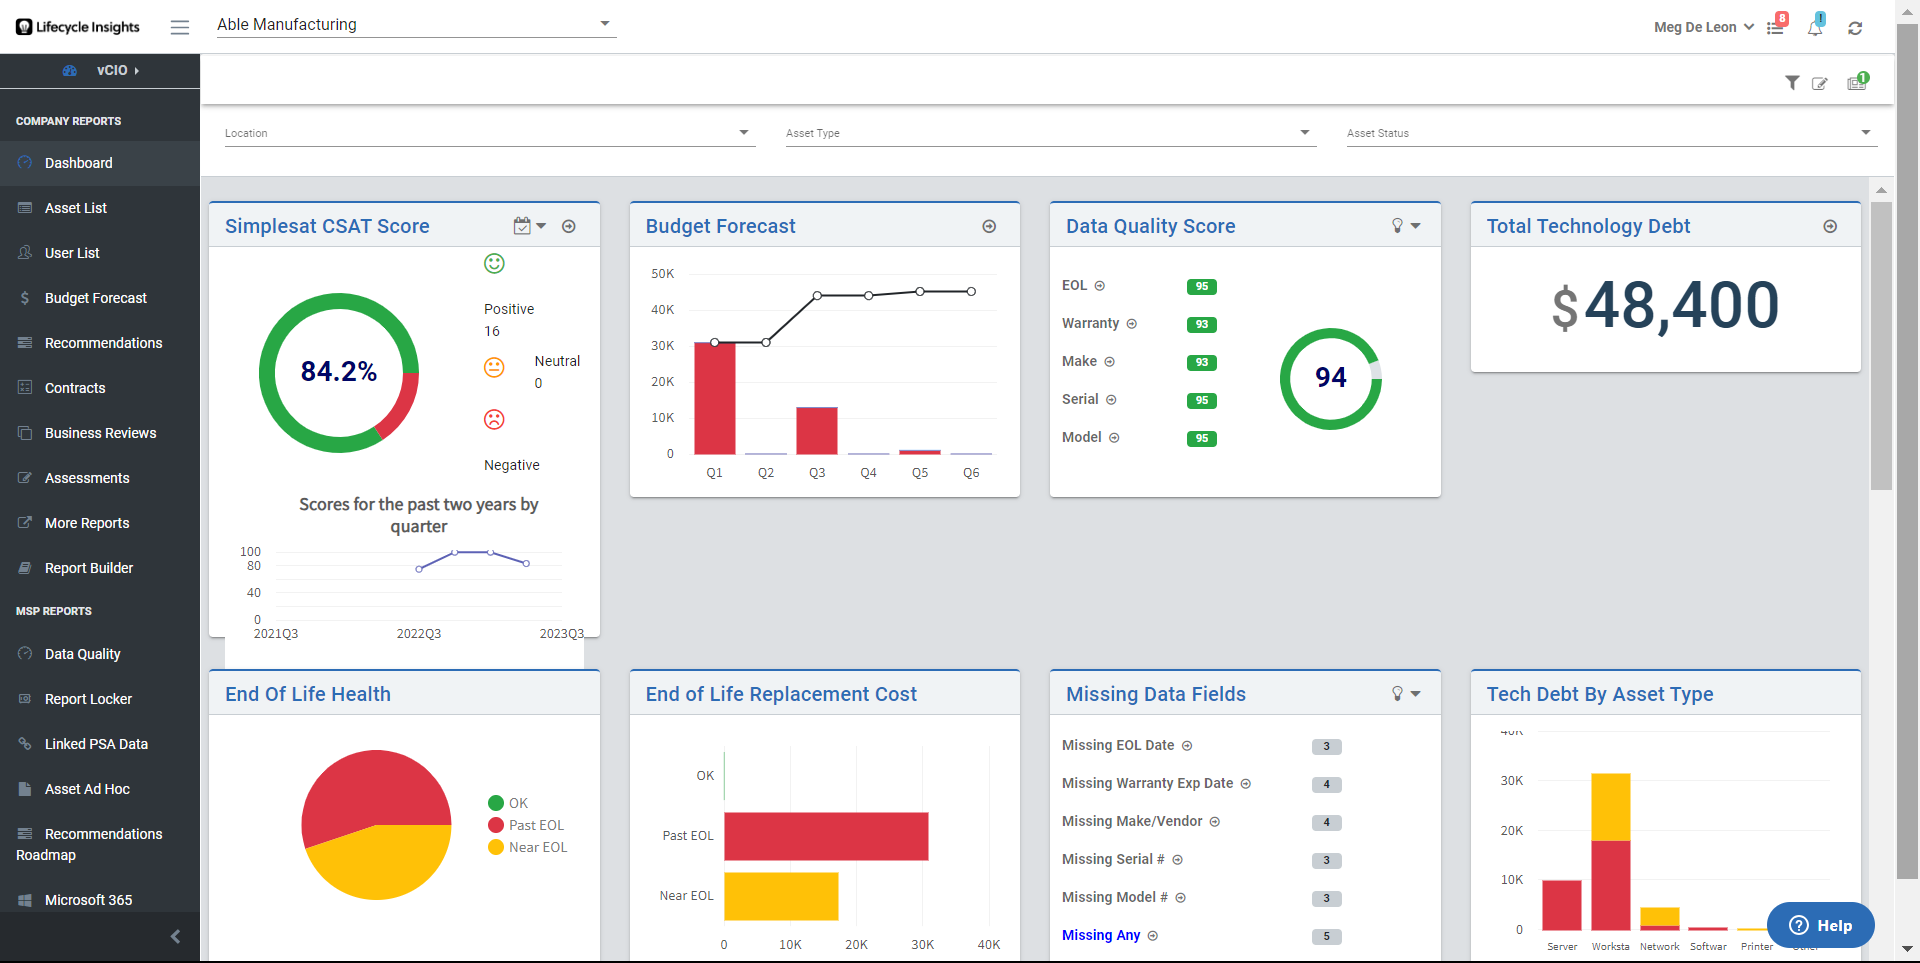Click the Help button
This screenshot has width=1920, height=963.
(1820, 925)
